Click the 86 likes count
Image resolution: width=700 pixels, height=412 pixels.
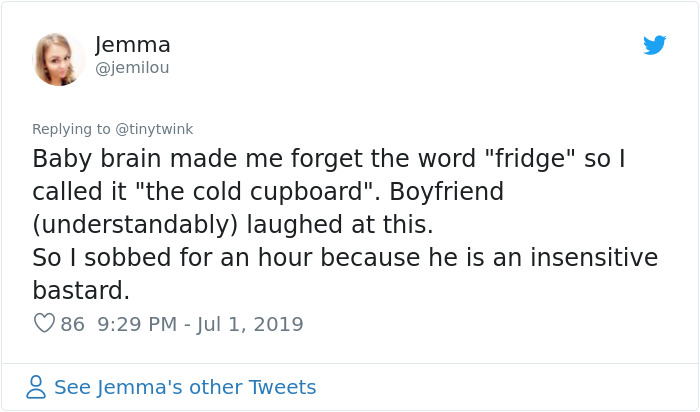pyautogui.click(x=72, y=324)
